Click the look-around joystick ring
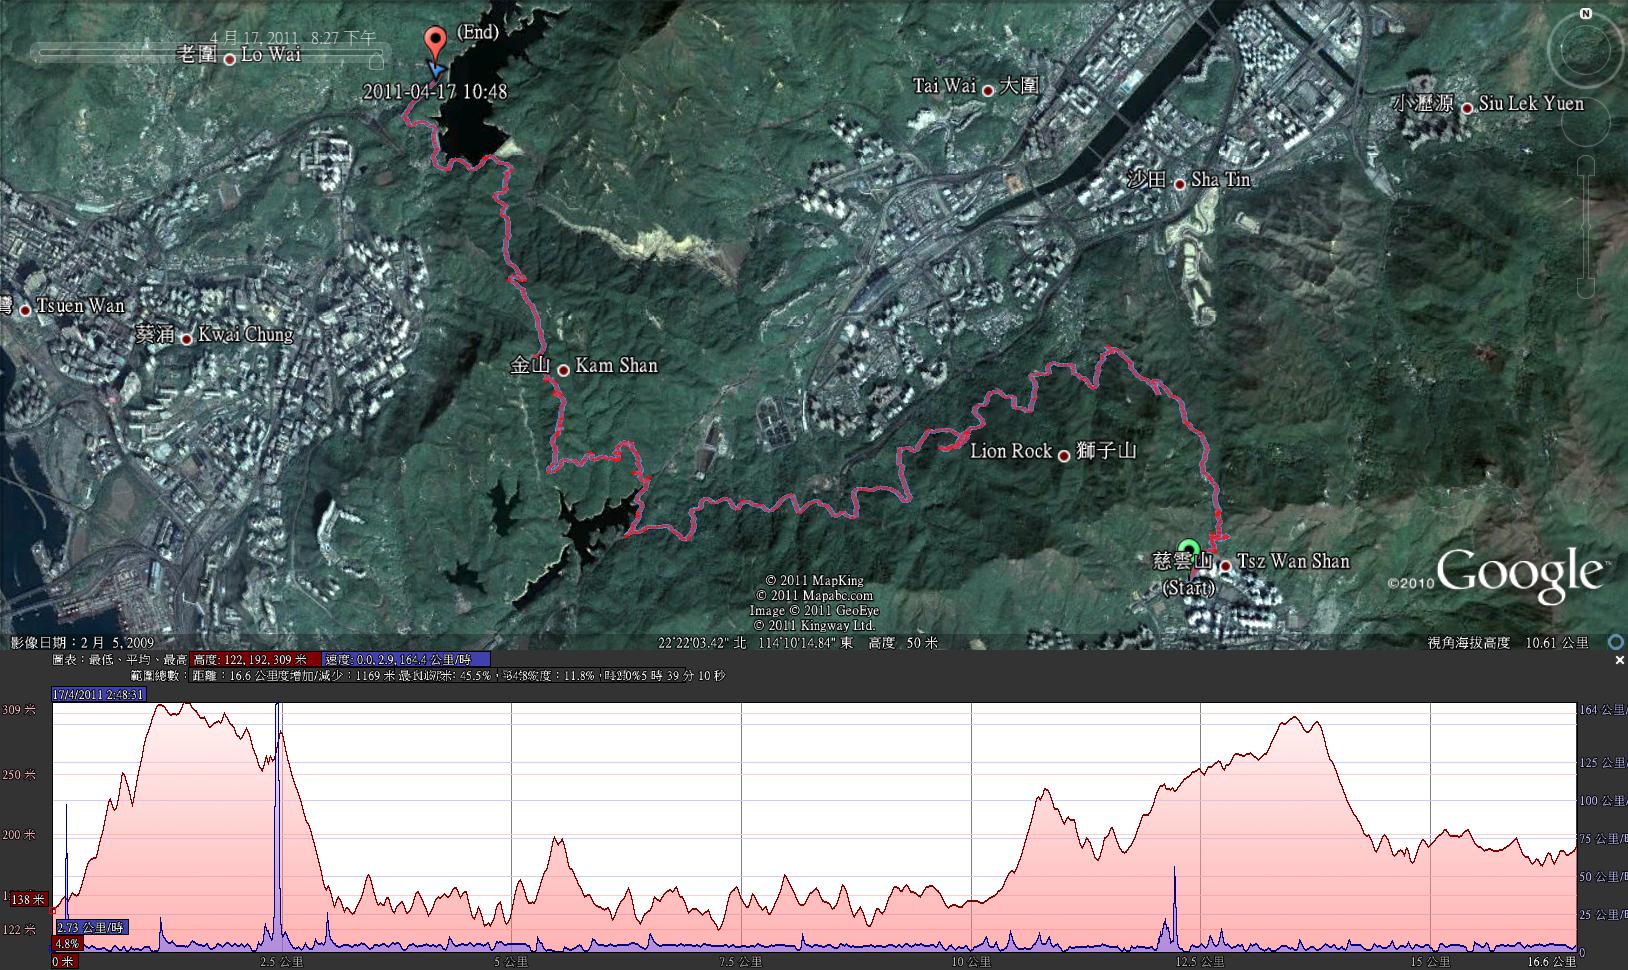This screenshot has width=1628, height=970. pos(1586,50)
